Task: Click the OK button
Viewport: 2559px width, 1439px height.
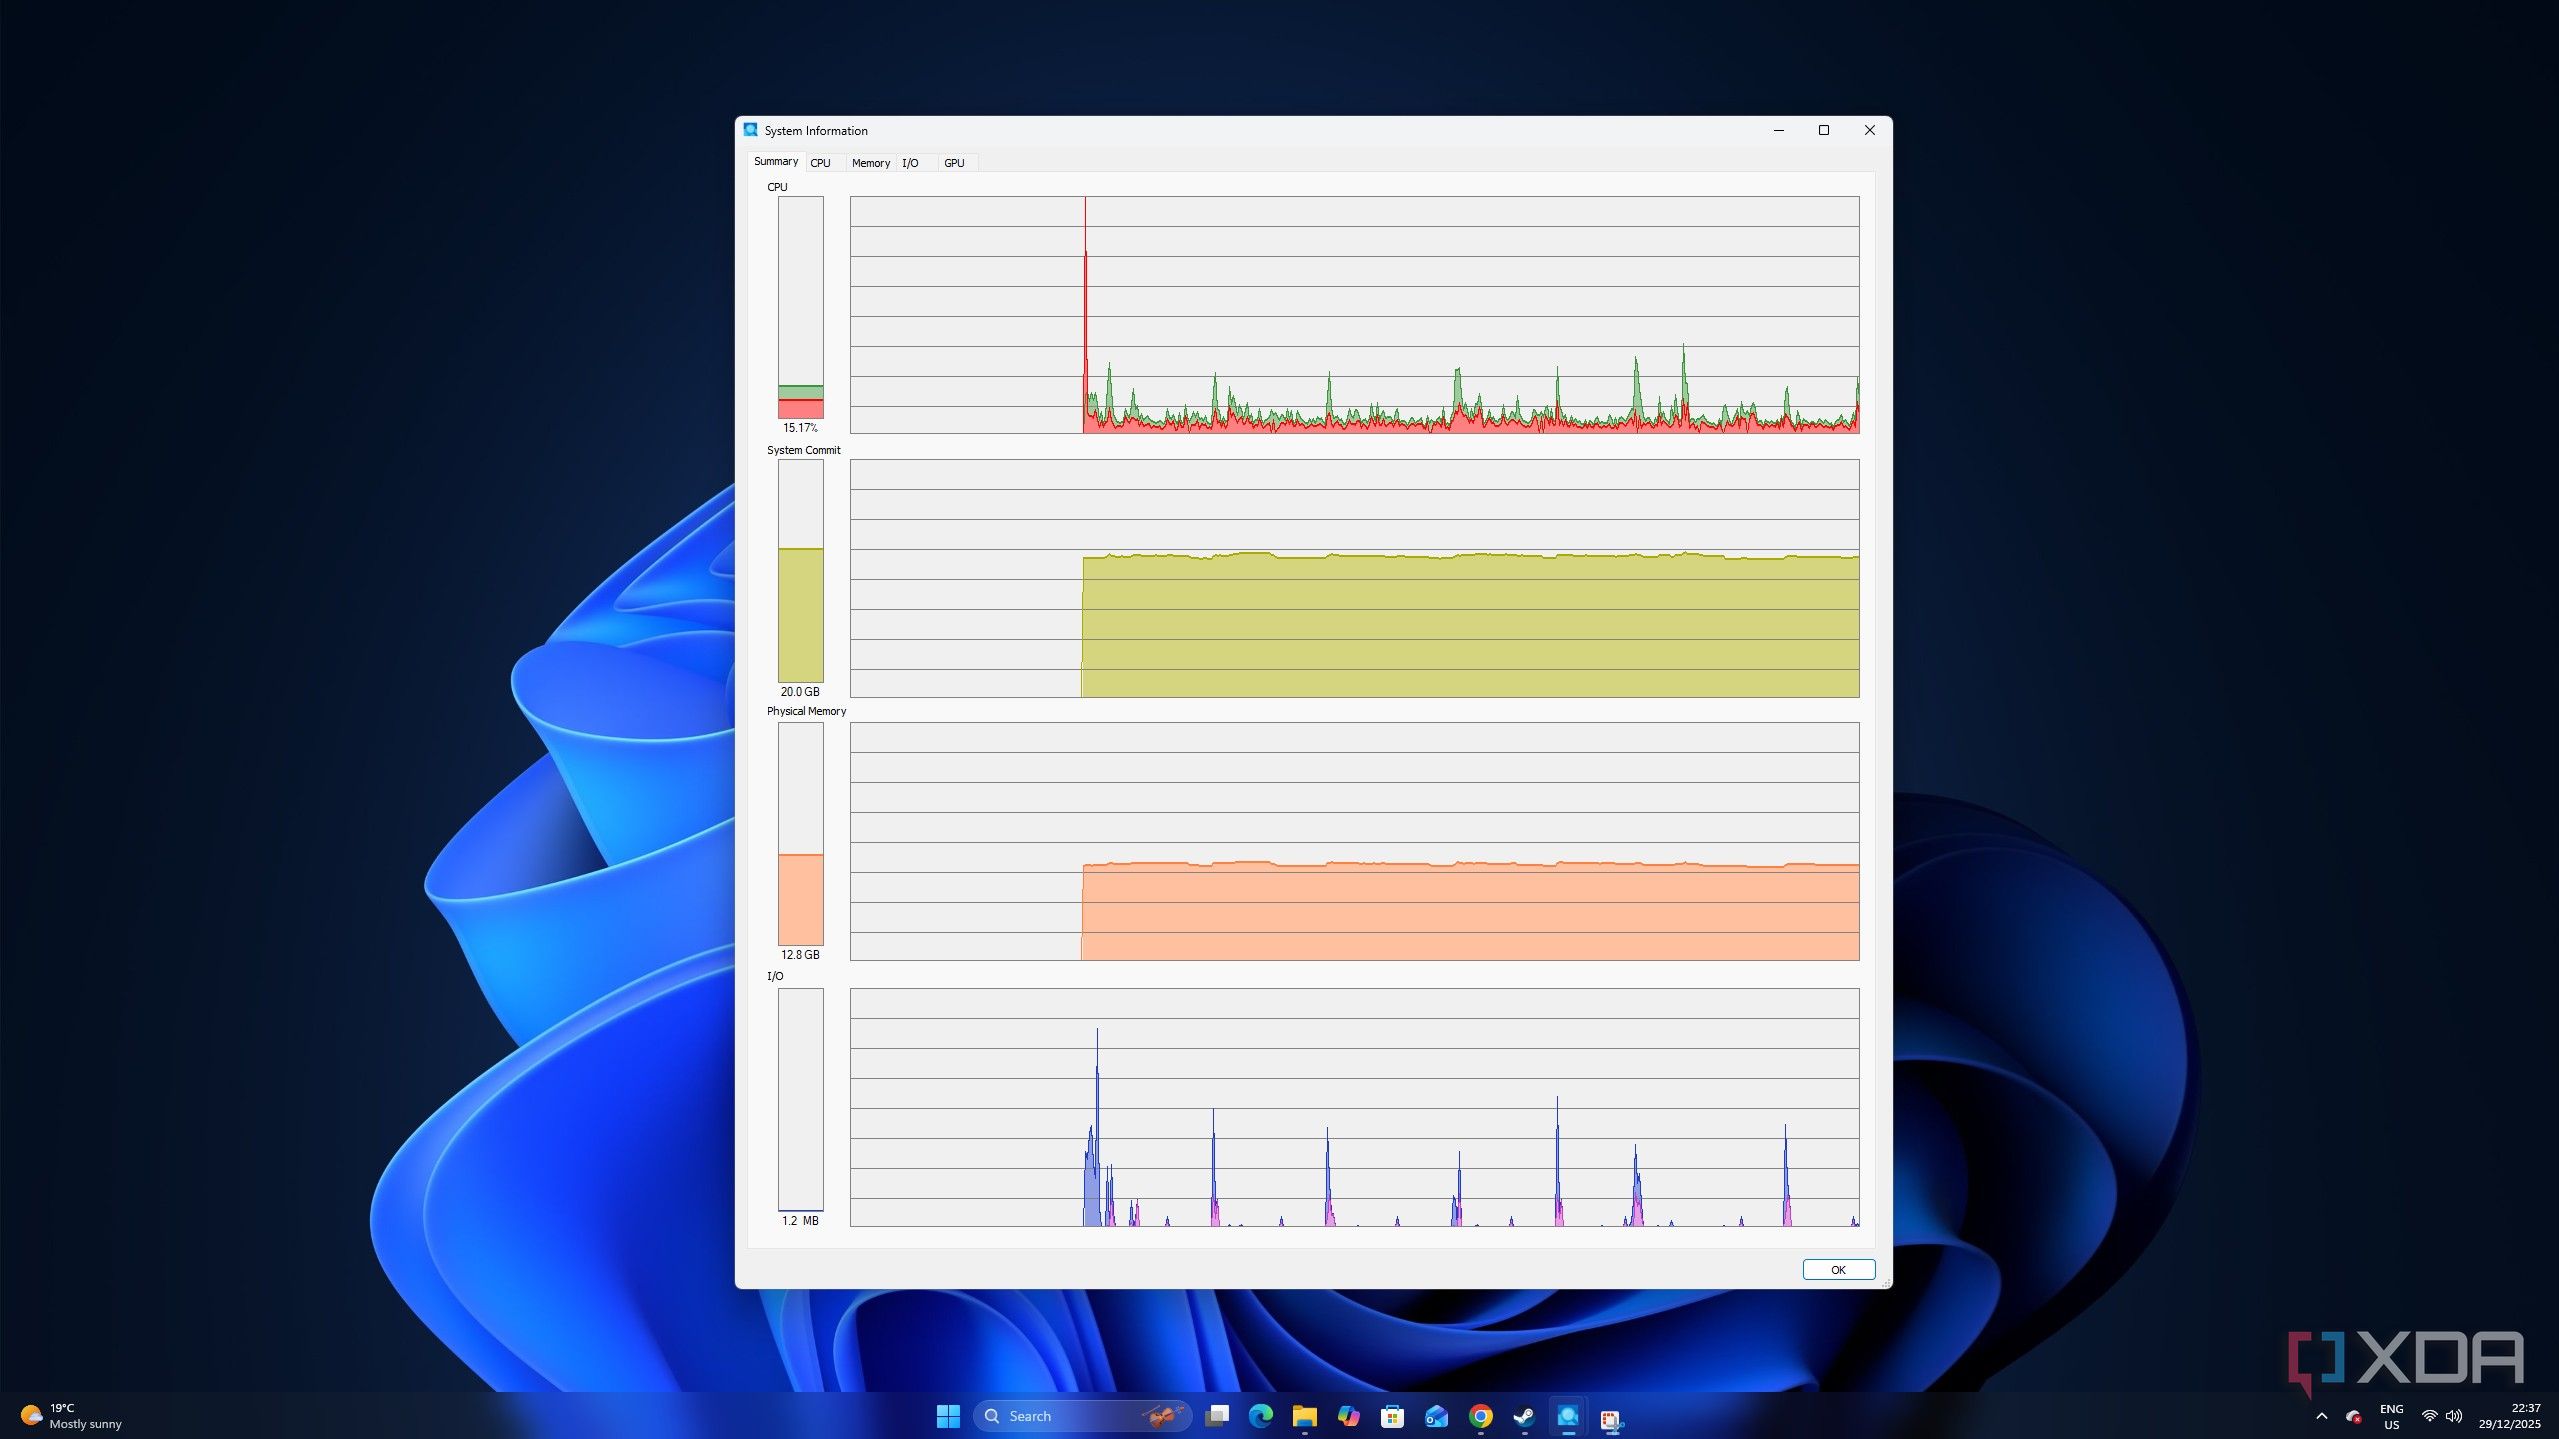Action: [1837, 1269]
